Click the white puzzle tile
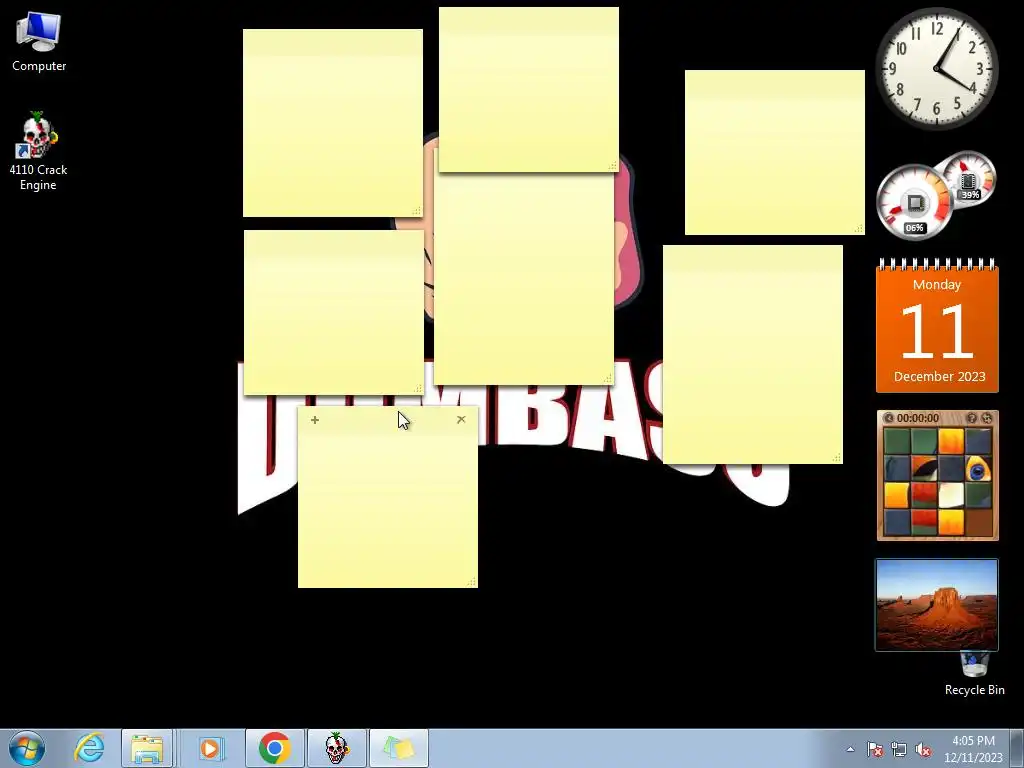1024x768 pixels. click(x=951, y=495)
